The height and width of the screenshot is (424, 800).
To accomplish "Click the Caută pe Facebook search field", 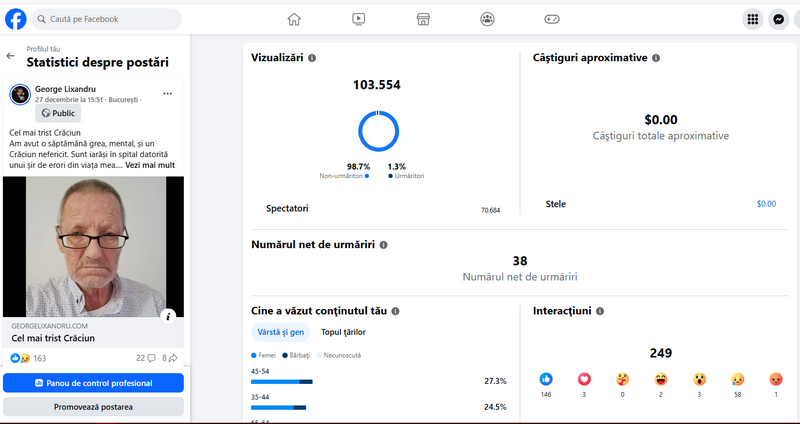I will (x=107, y=19).
